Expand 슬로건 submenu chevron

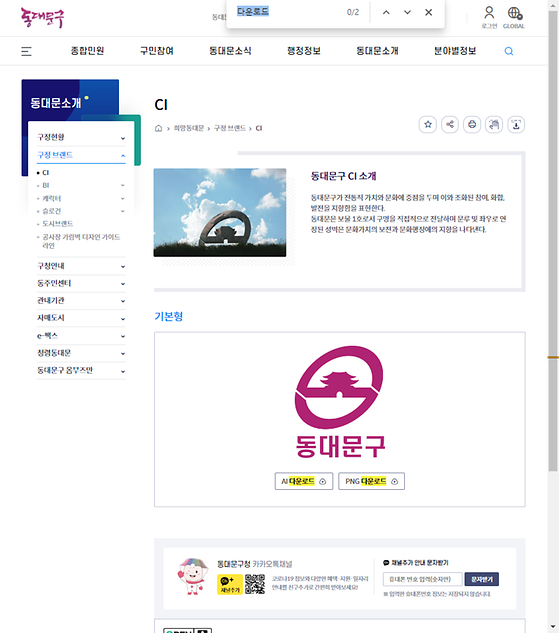[123, 211]
